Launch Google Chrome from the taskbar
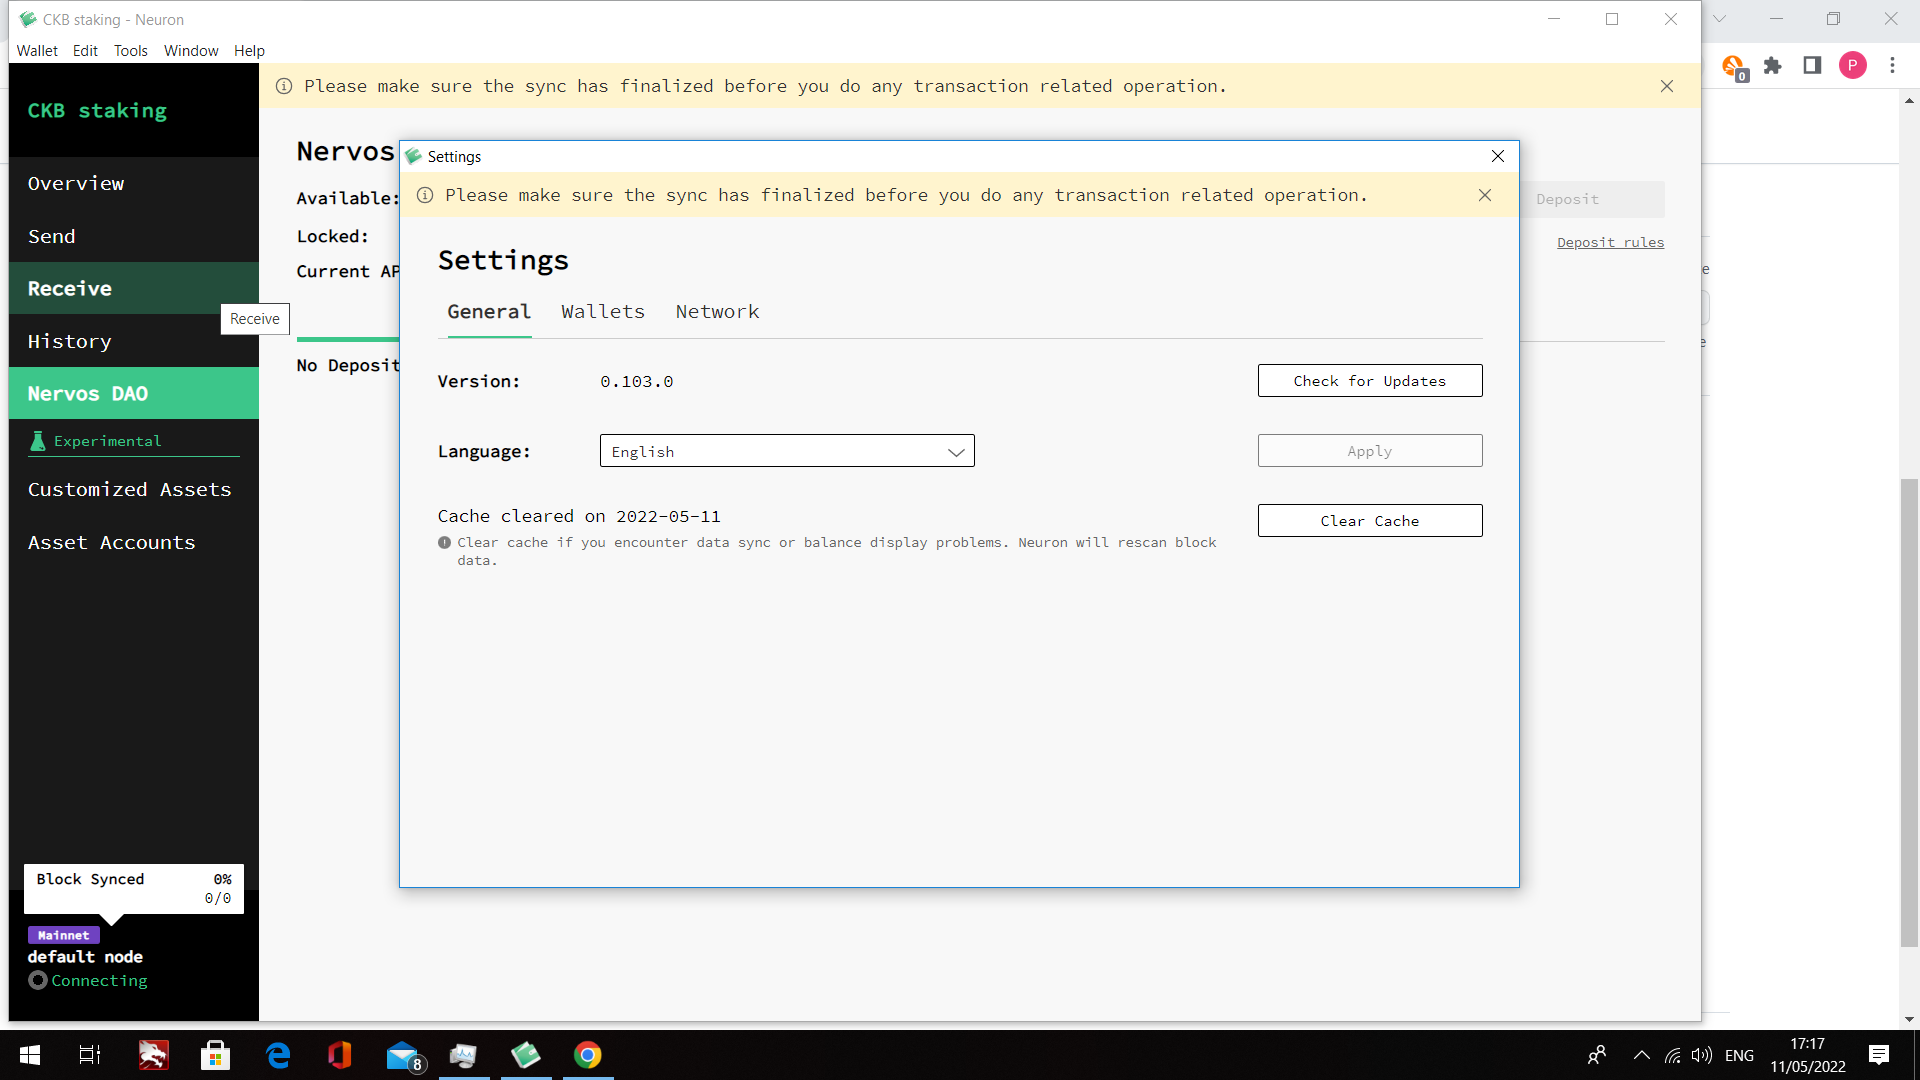1920x1080 pixels. (x=587, y=1055)
